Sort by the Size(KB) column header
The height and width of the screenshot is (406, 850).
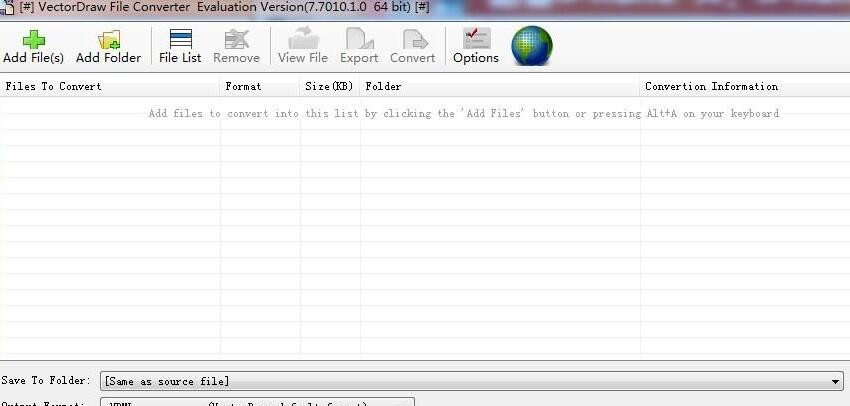click(x=330, y=86)
